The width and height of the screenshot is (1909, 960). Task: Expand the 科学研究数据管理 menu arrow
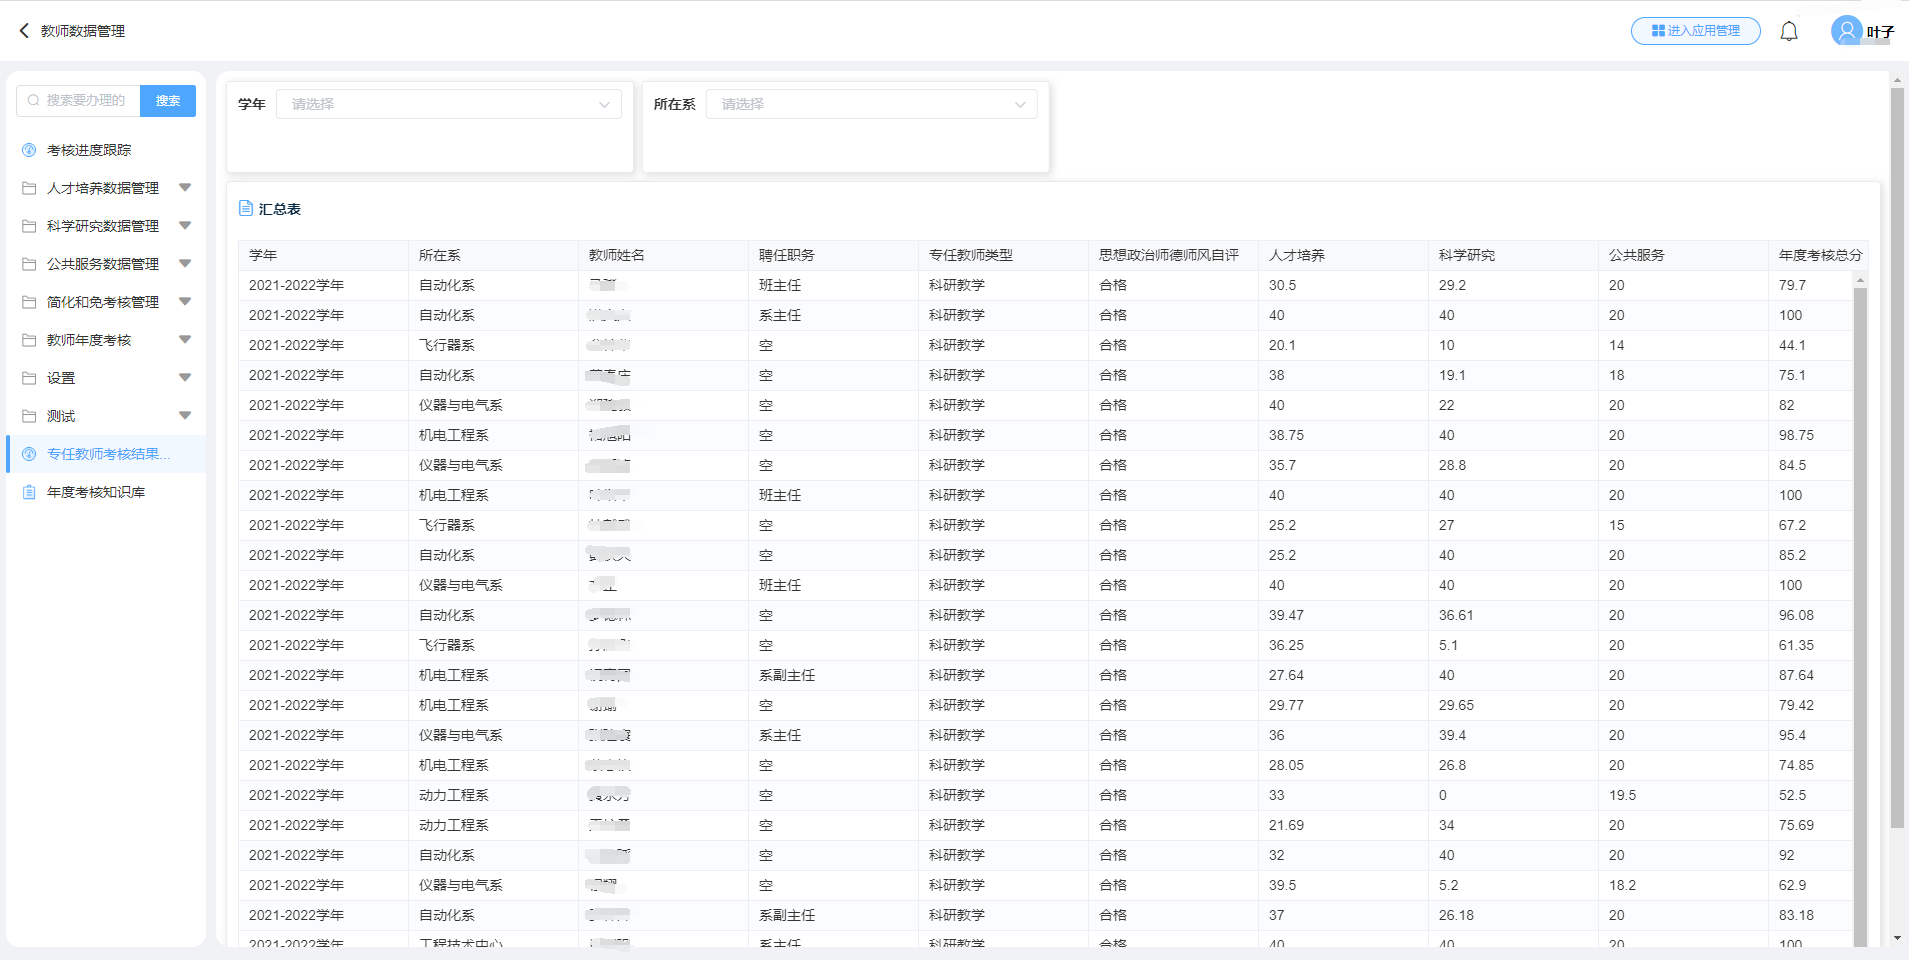pyautogui.click(x=185, y=226)
